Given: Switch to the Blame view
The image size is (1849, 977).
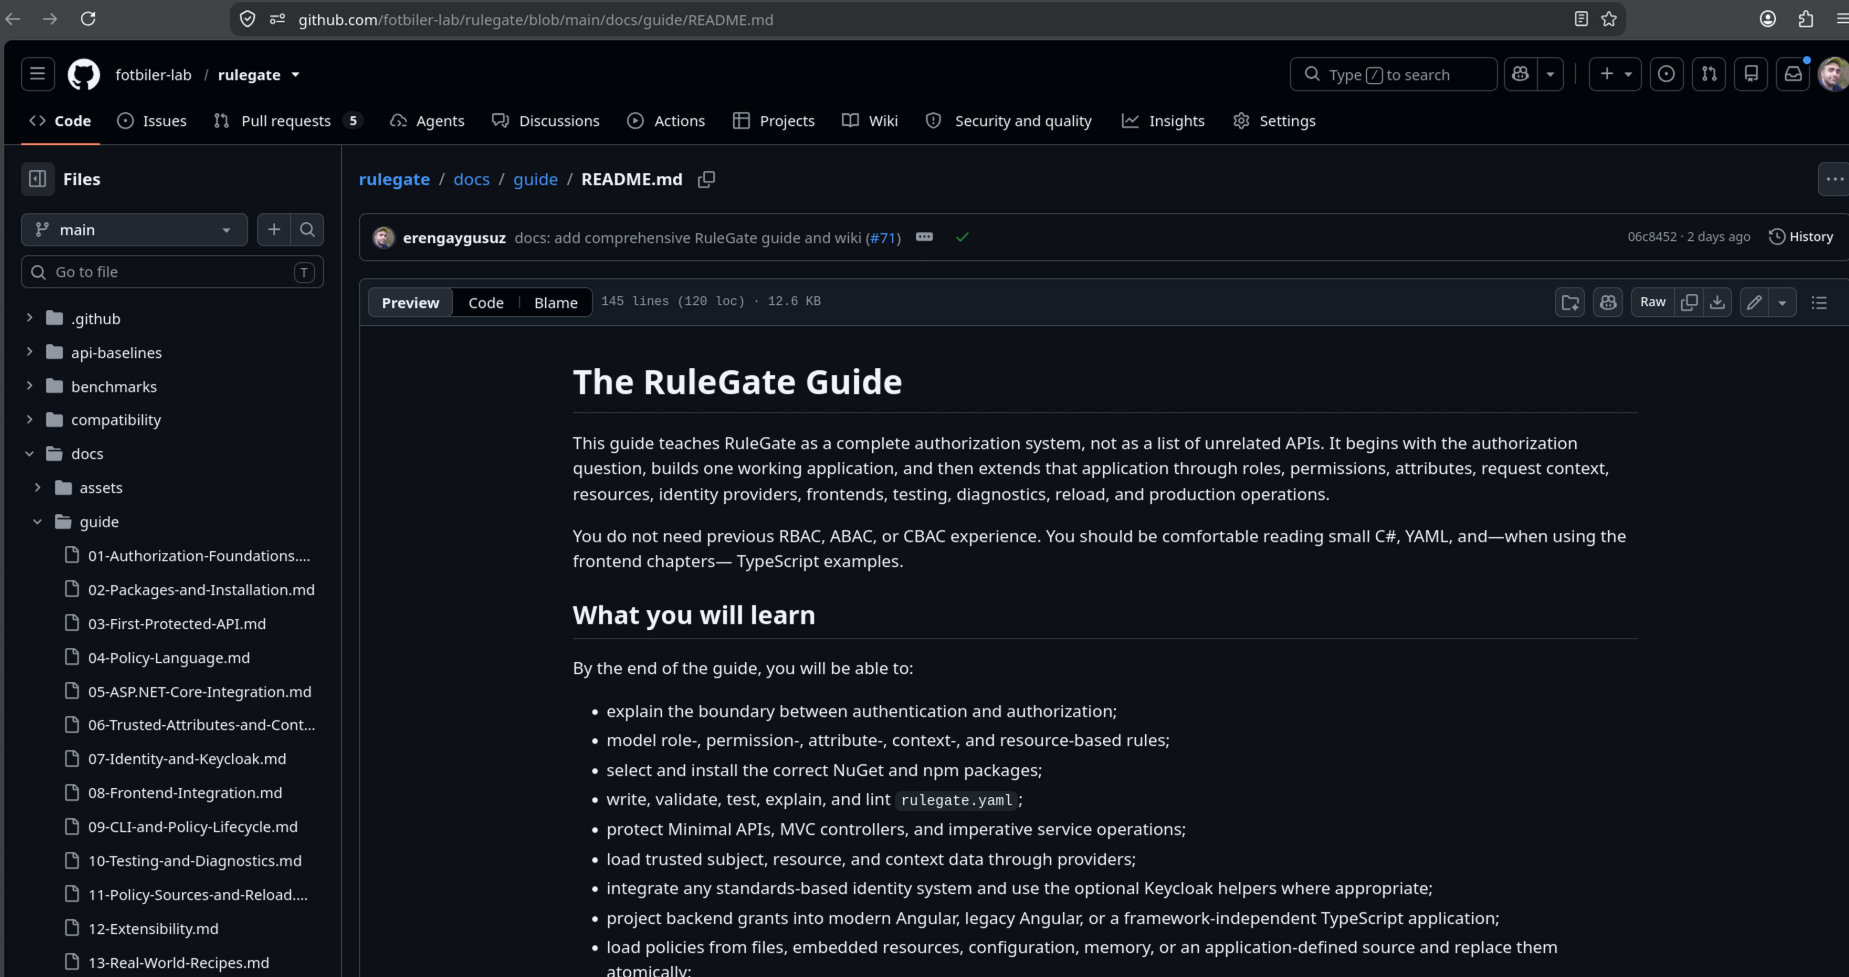Looking at the screenshot, I should click(556, 302).
